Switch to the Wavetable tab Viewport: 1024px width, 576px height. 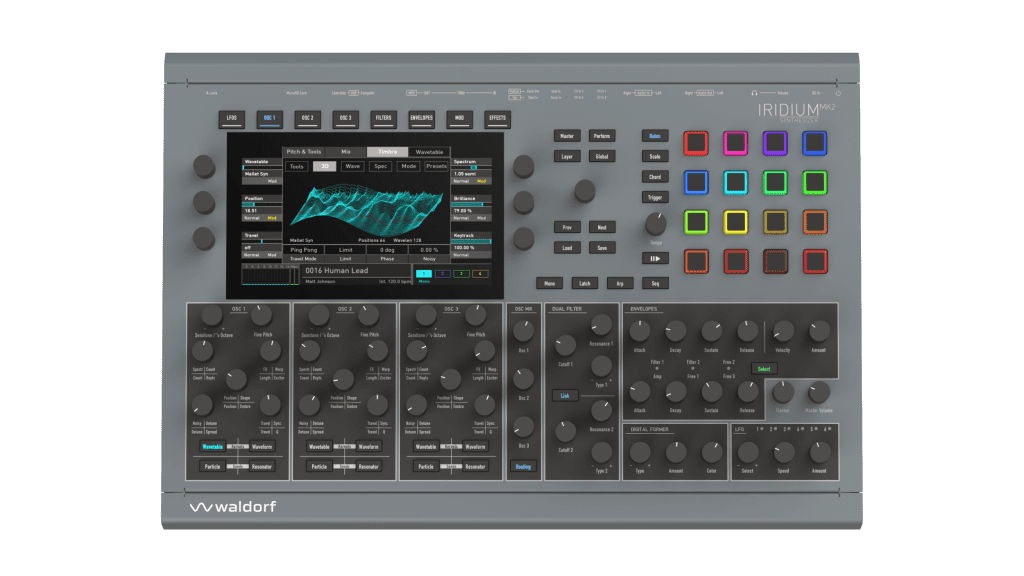coord(429,152)
